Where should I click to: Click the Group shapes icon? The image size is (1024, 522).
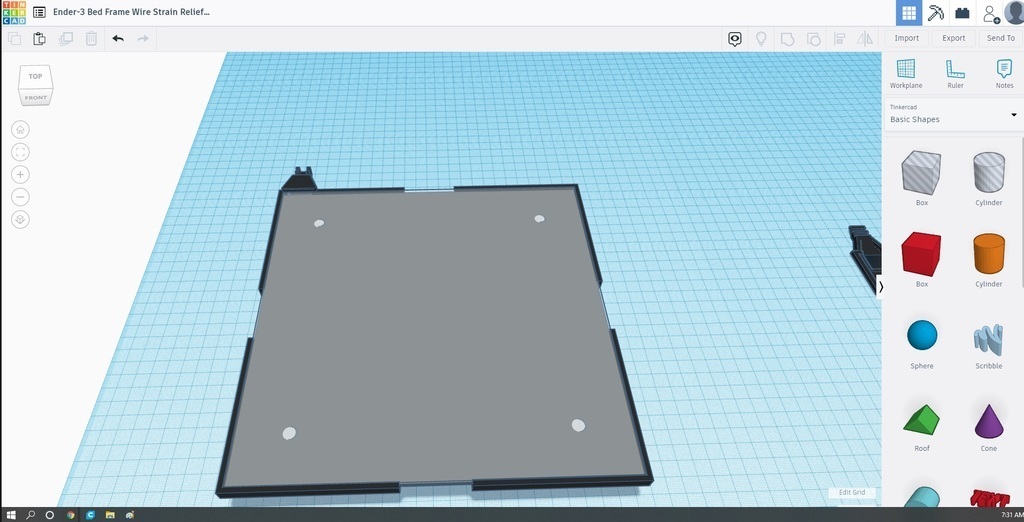click(x=788, y=39)
